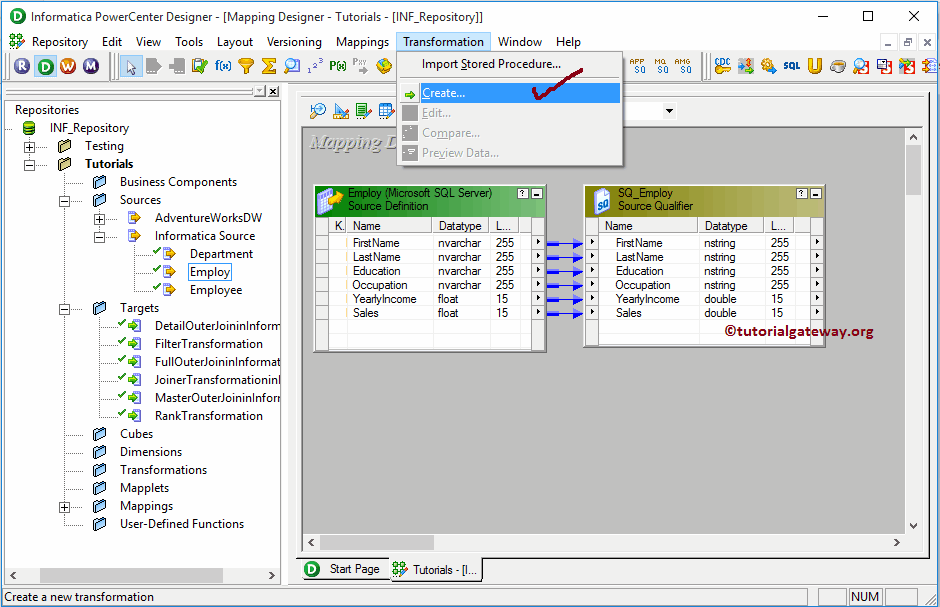Click the help button on SQ_Employ Source Qualifier
This screenshot has width=940, height=607.
point(802,193)
